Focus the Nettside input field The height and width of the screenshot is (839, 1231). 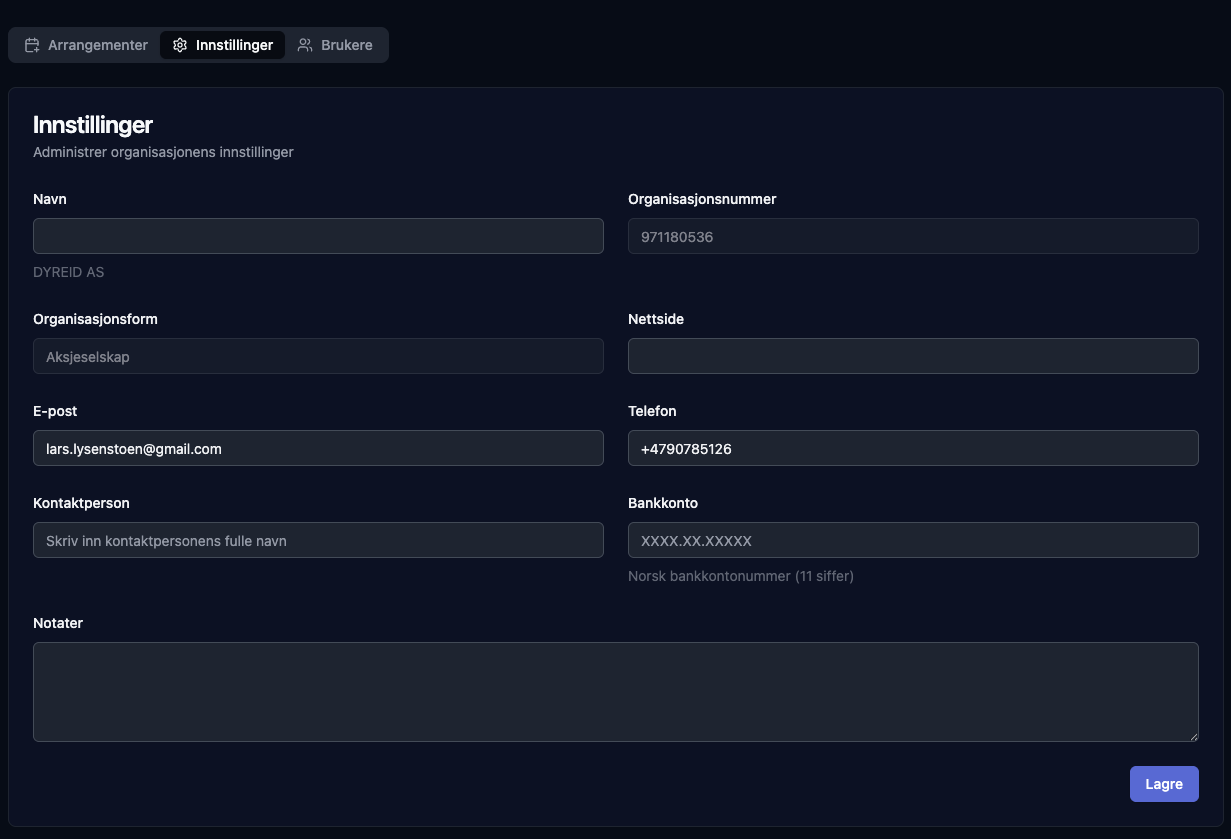[912, 356]
